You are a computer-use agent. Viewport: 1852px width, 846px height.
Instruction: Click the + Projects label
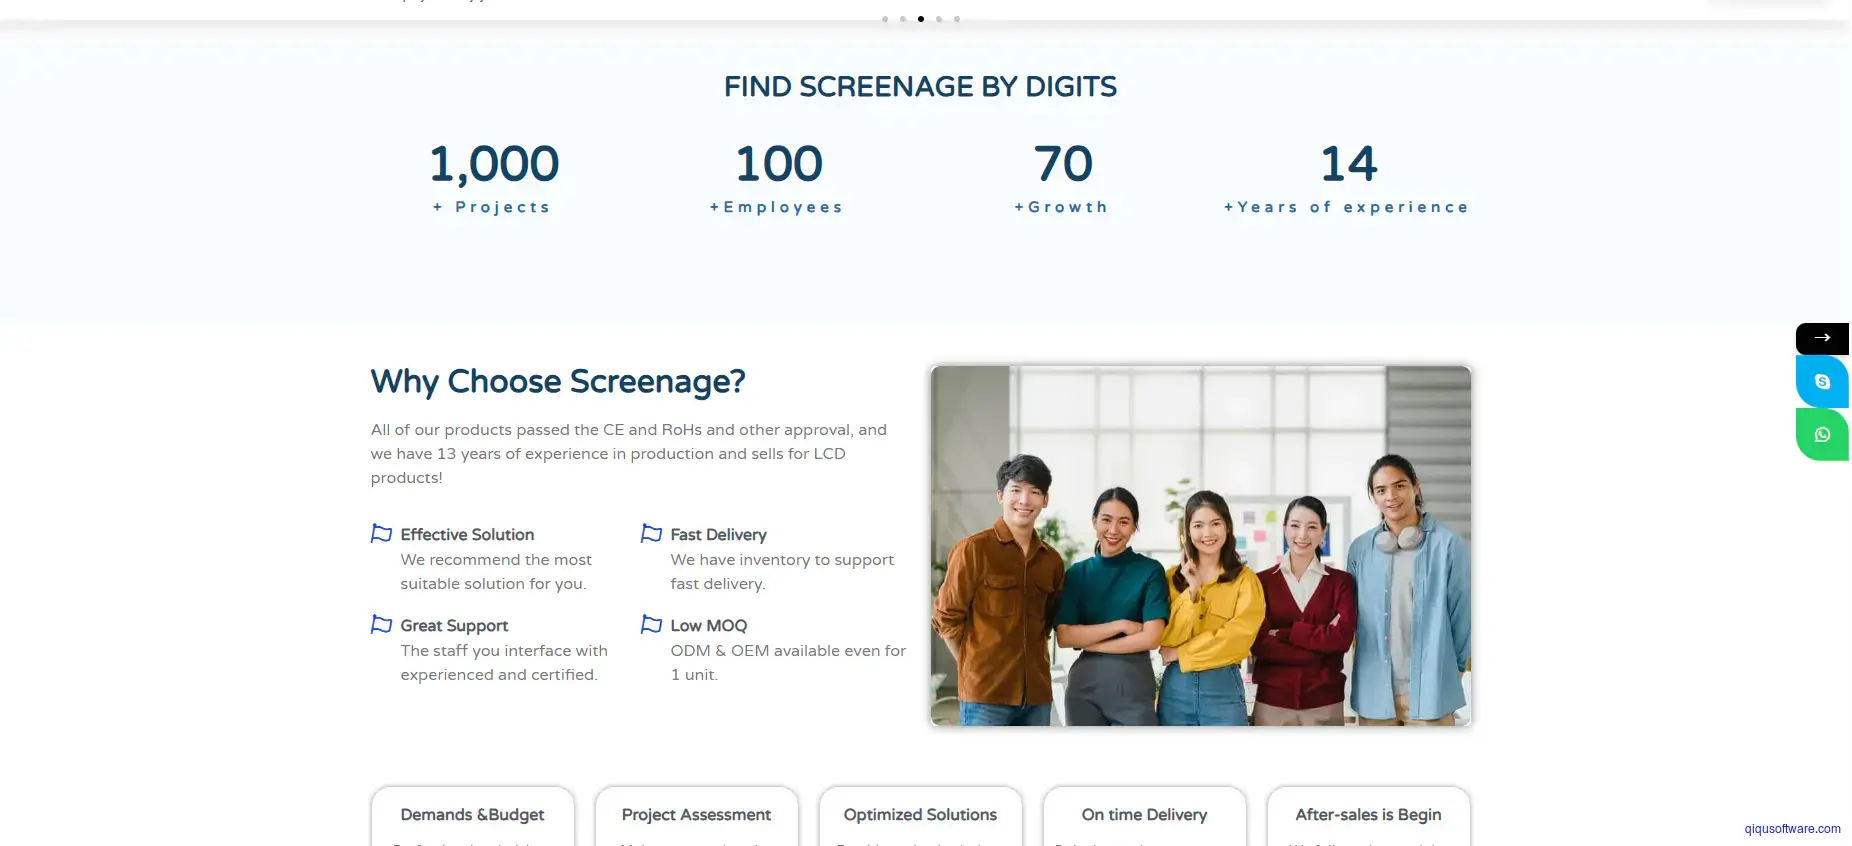[492, 207]
